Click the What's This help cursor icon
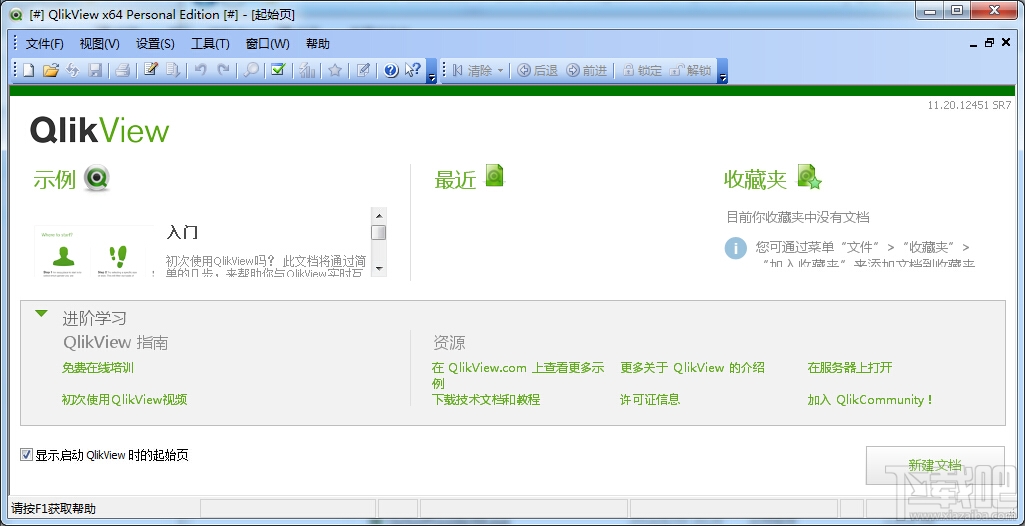Viewport: 1025px width, 526px height. pyautogui.click(x=412, y=70)
